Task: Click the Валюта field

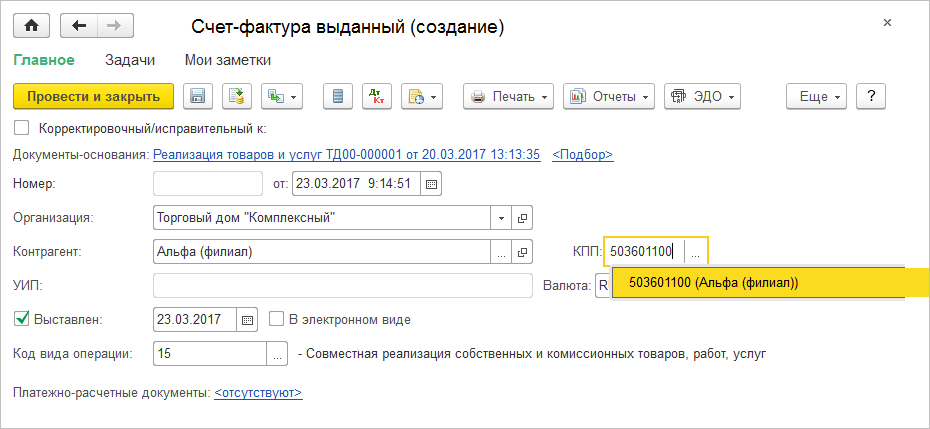Action: (603, 286)
